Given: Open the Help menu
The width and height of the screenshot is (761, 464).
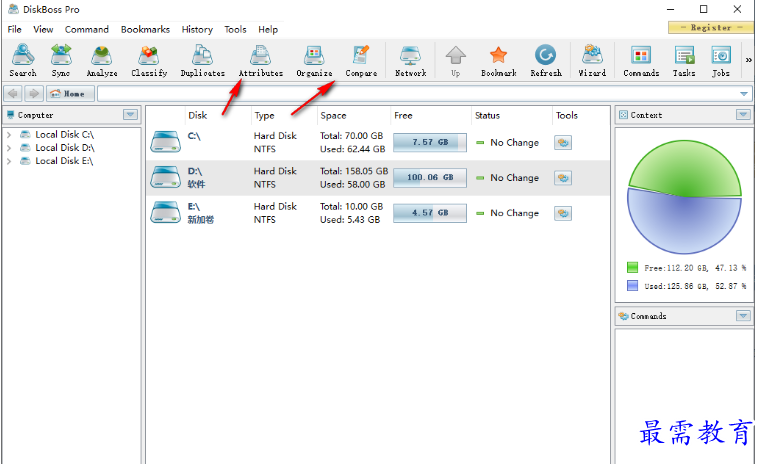Looking at the screenshot, I should [268, 29].
